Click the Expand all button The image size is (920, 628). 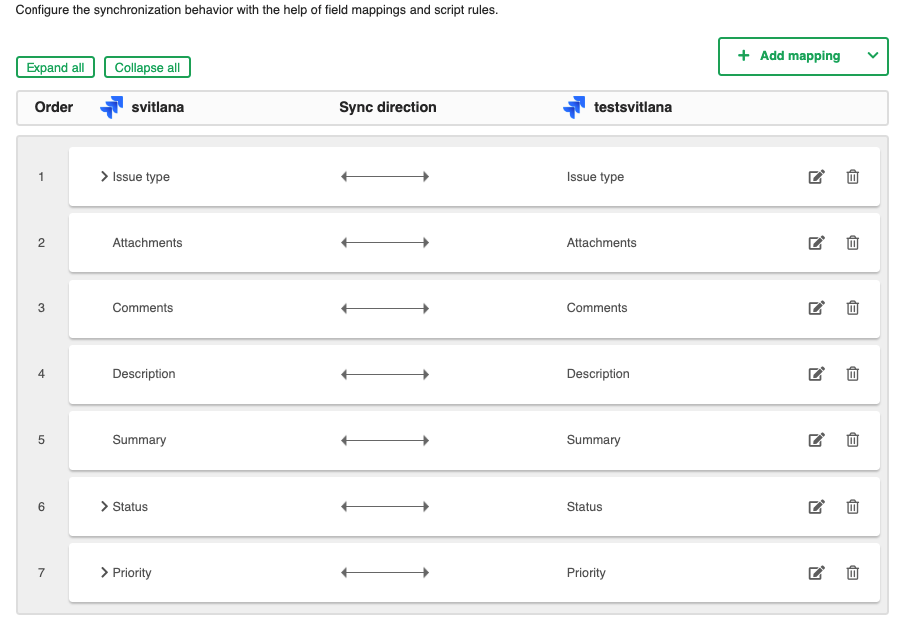[56, 68]
